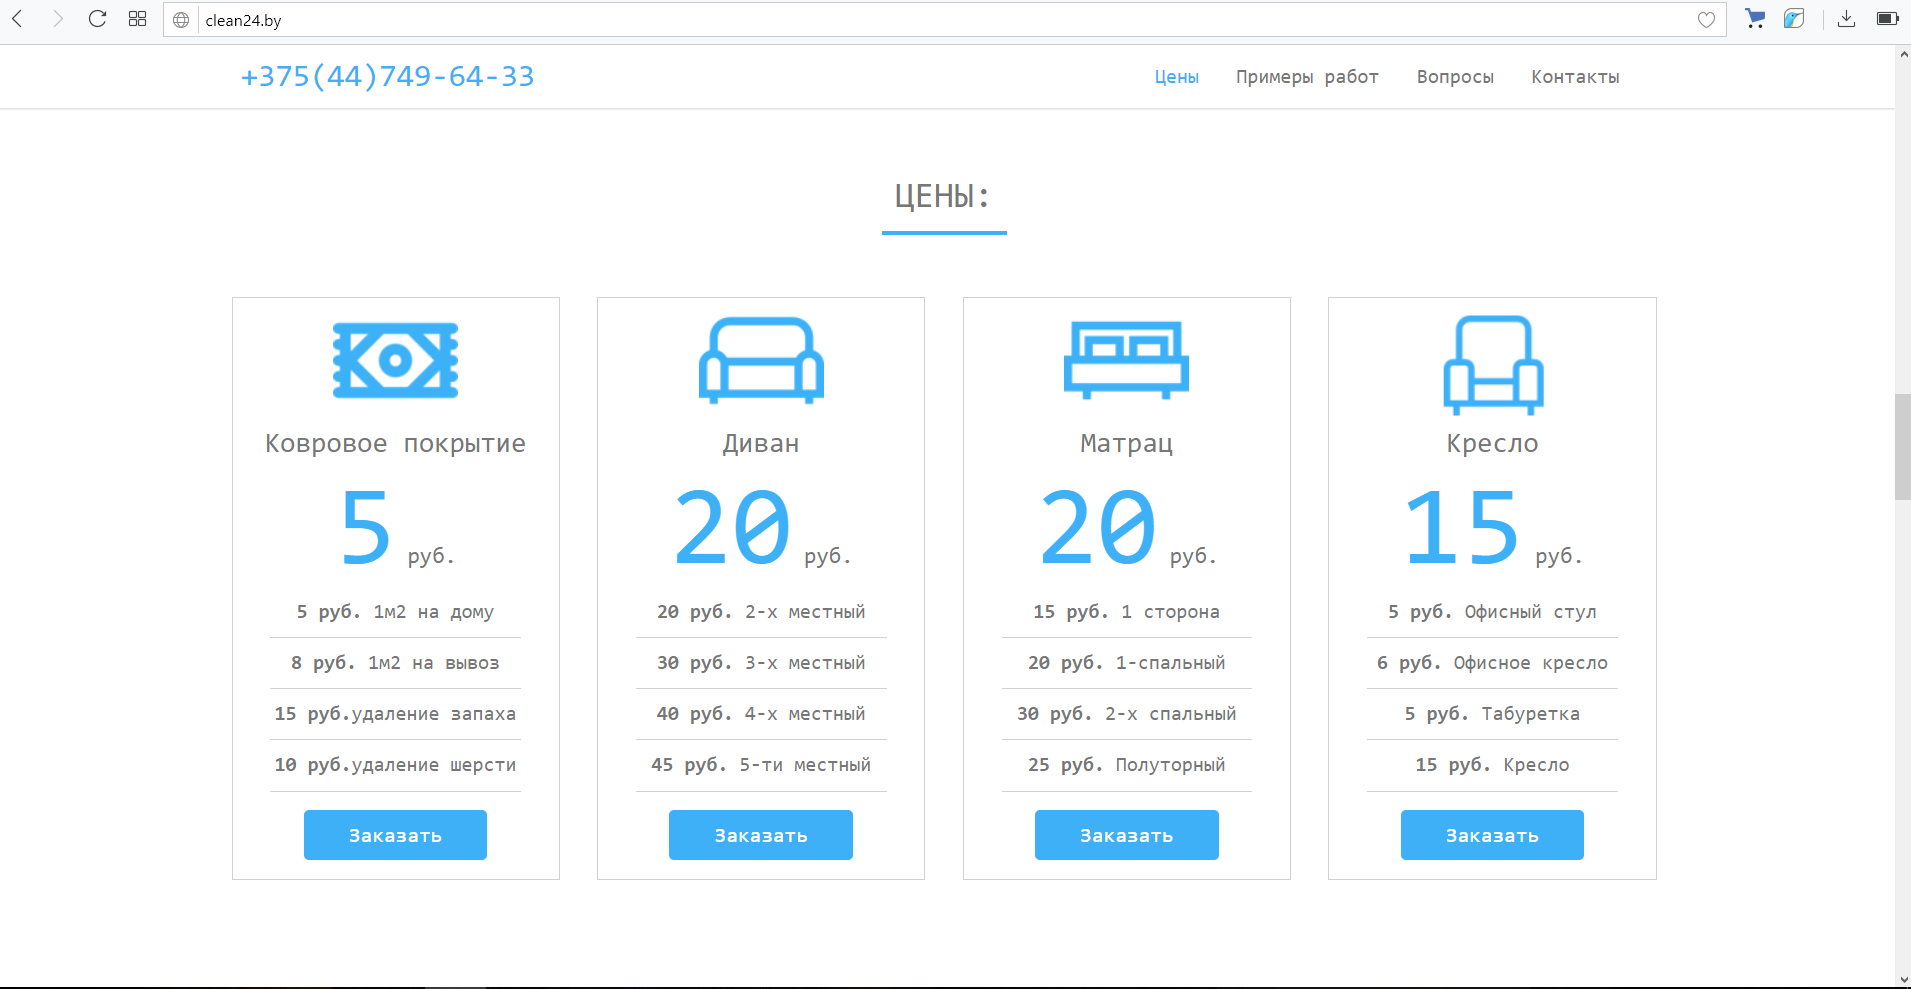This screenshot has height=989, width=1911.
Task: Open the Цены menu item
Action: (x=1176, y=77)
